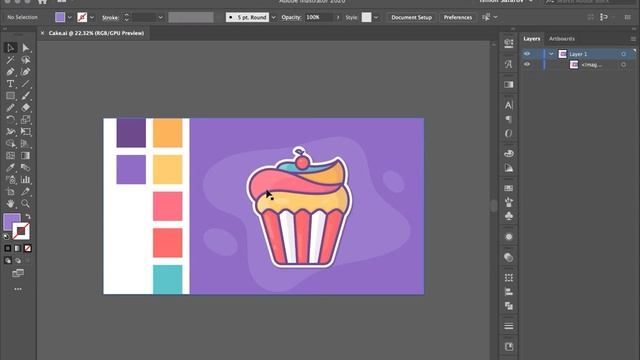This screenshot has width=640, height=360.
Task: Hide Layer 1 with eye icon
Action: 527,54
